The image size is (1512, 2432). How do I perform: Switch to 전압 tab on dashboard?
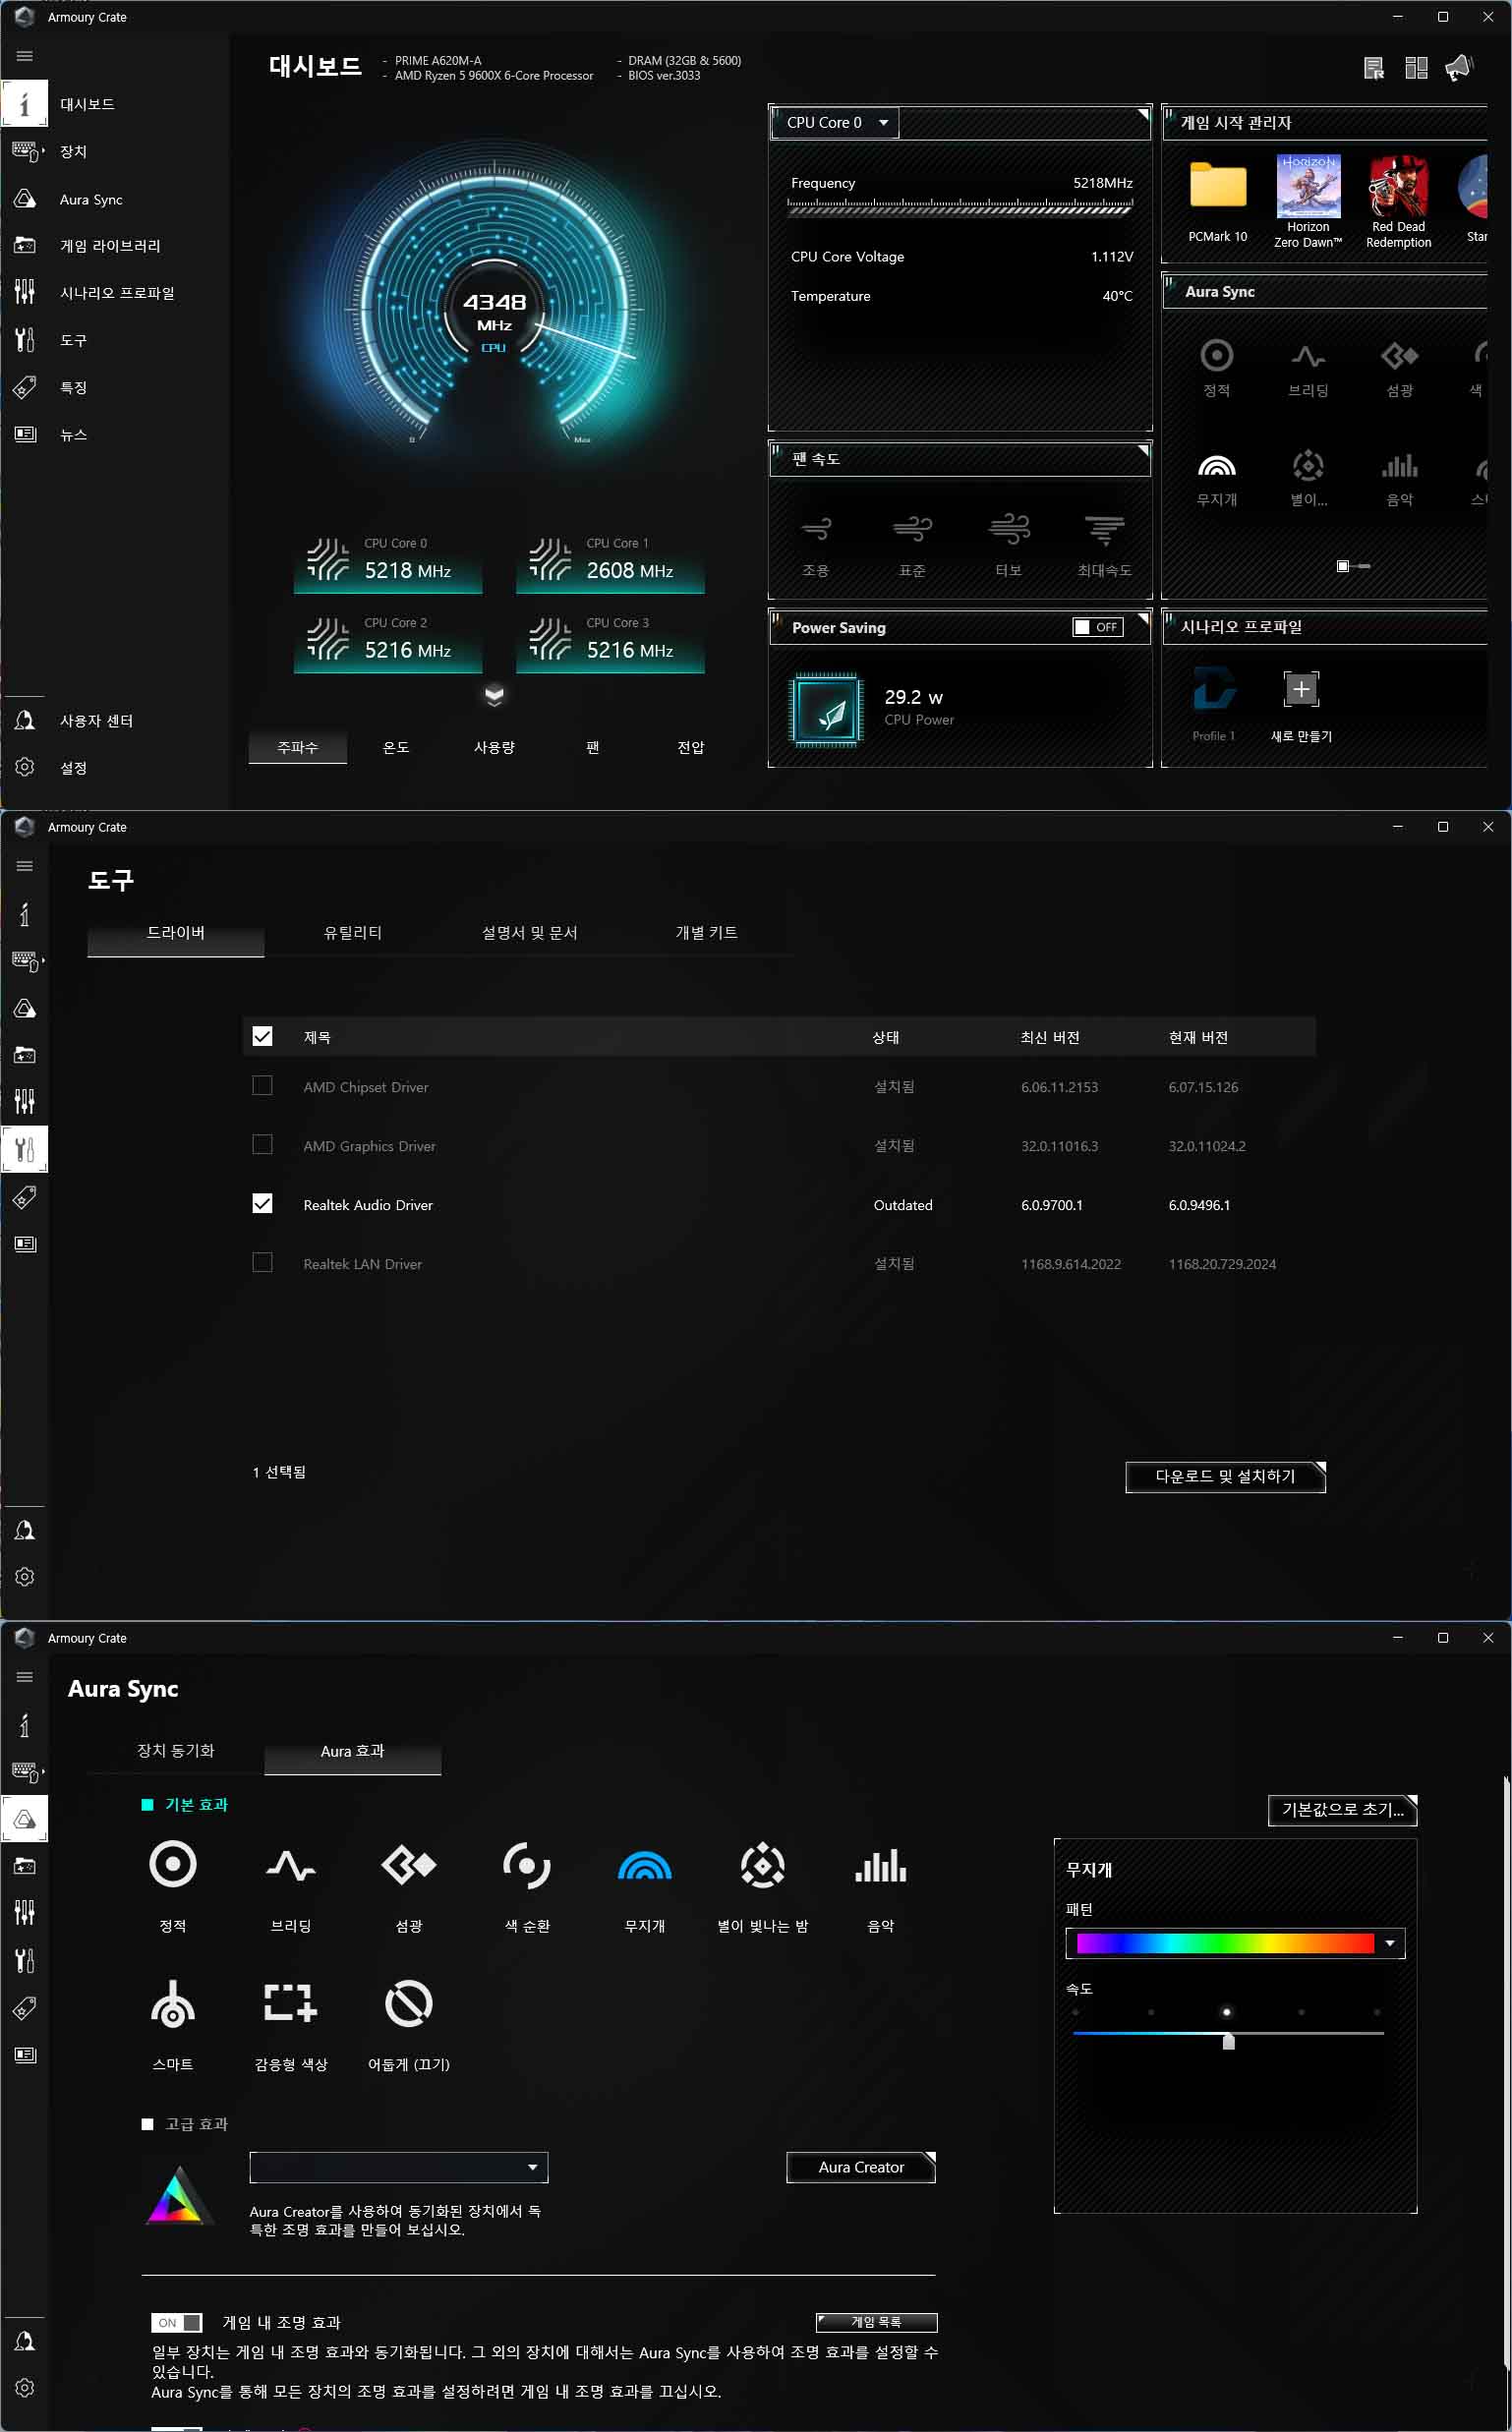(x=691, y=747)
